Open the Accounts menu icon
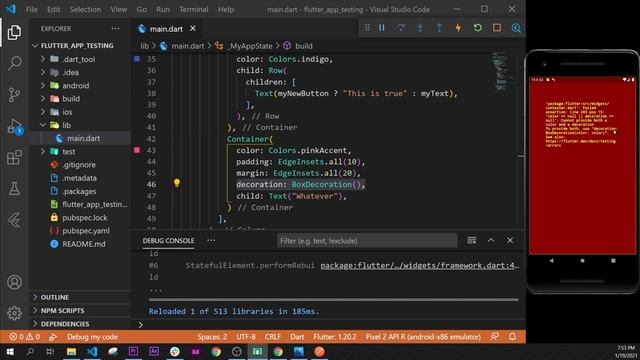This screenshot has height=360, width=640. pyautogui.click(x=14, y=282)
